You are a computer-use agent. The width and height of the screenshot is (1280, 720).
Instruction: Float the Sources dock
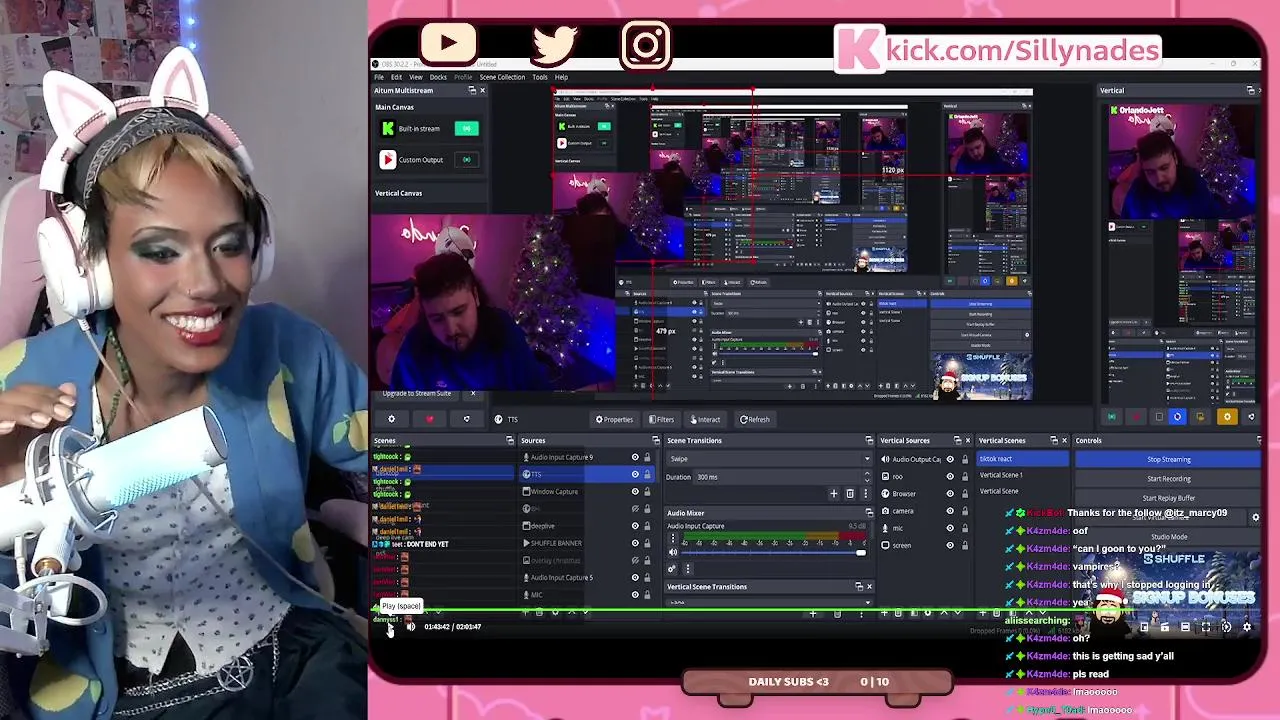click(x=656, y=440)
